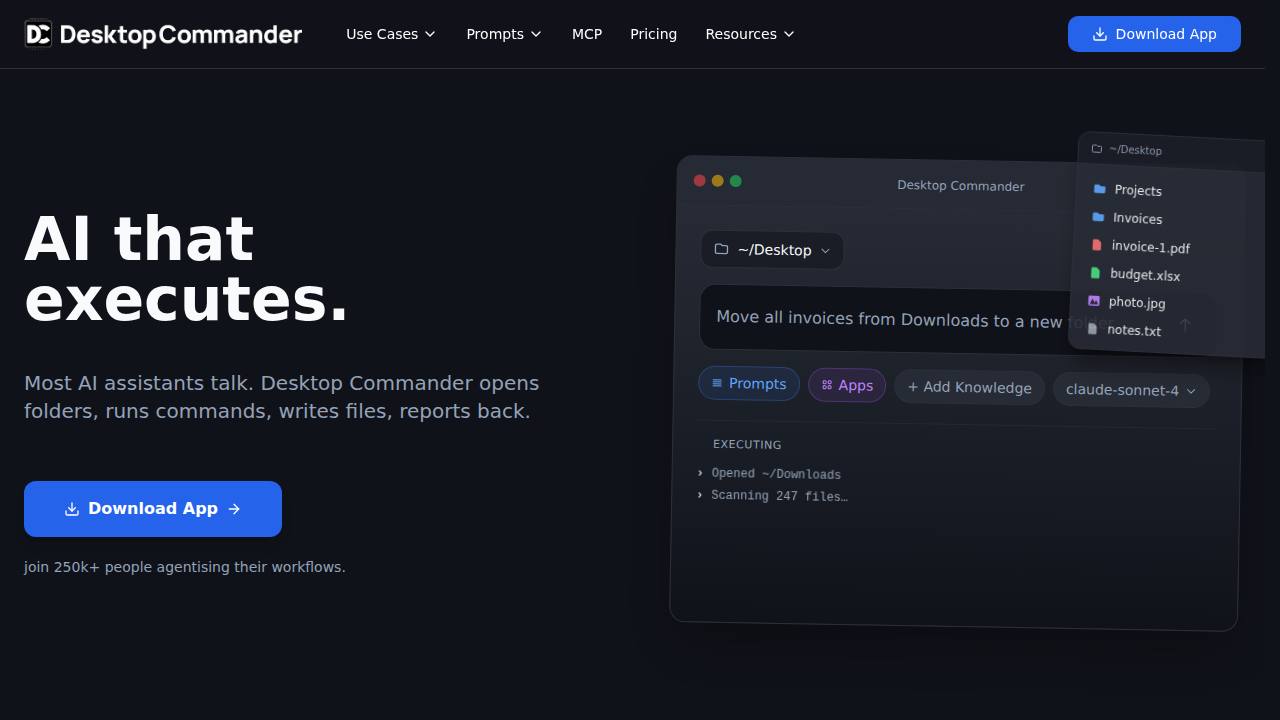Click the folder icon in ~/Desktop selector
Screen dimensions: 1280x720
[721, 249]
